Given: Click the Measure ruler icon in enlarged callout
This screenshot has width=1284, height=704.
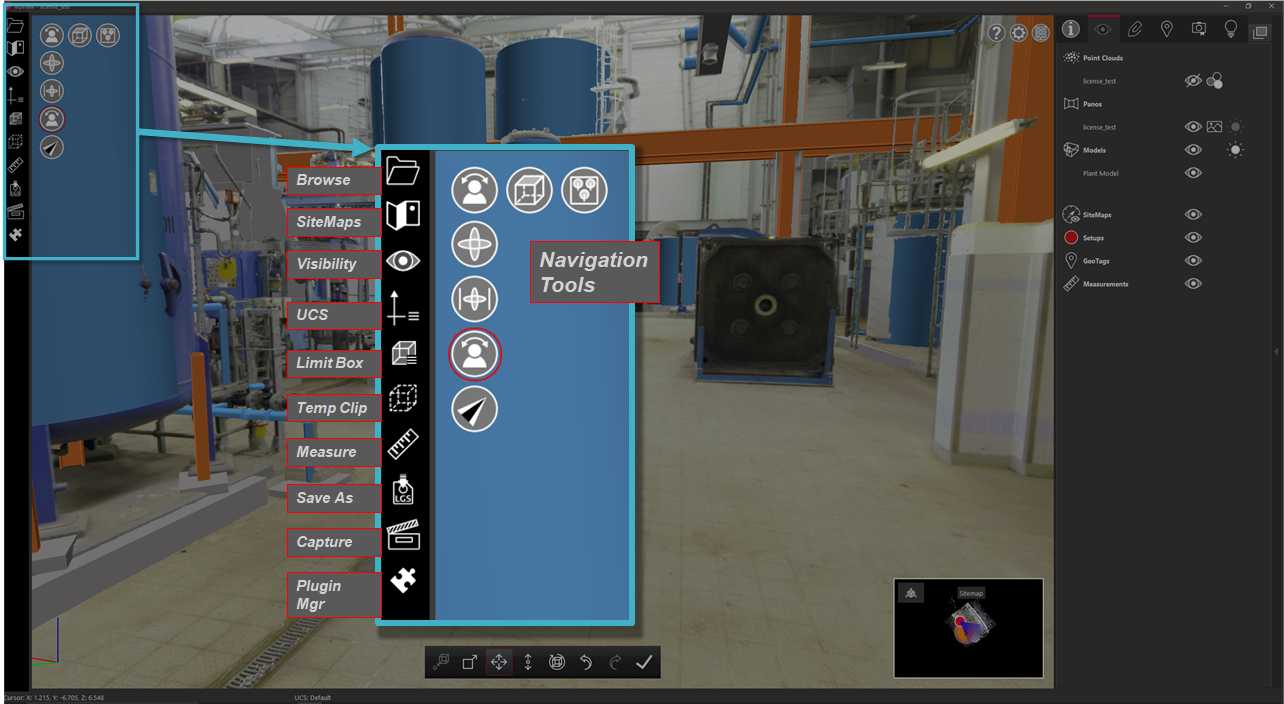Looking at the screenshot, I should click(403, 444).
